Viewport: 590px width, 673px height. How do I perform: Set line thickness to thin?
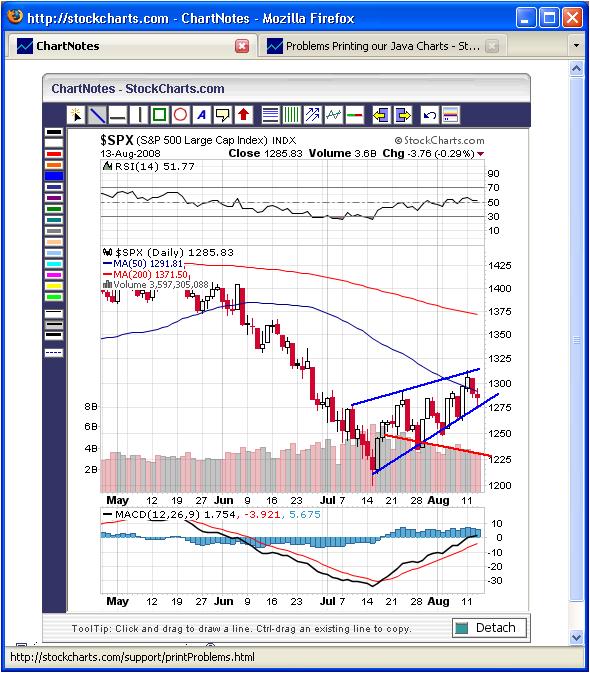coord(54,314)
